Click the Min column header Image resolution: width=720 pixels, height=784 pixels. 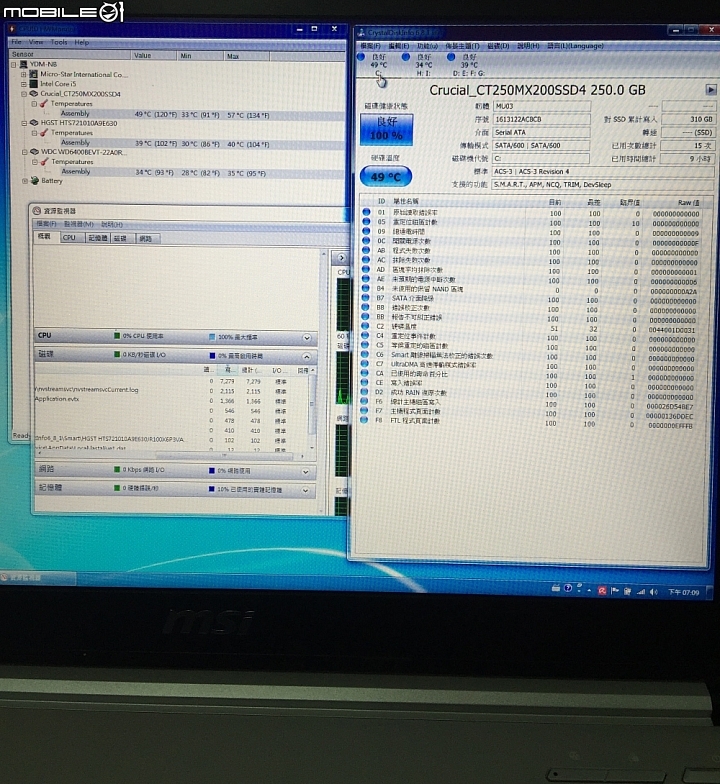click(x=201, y=56)
